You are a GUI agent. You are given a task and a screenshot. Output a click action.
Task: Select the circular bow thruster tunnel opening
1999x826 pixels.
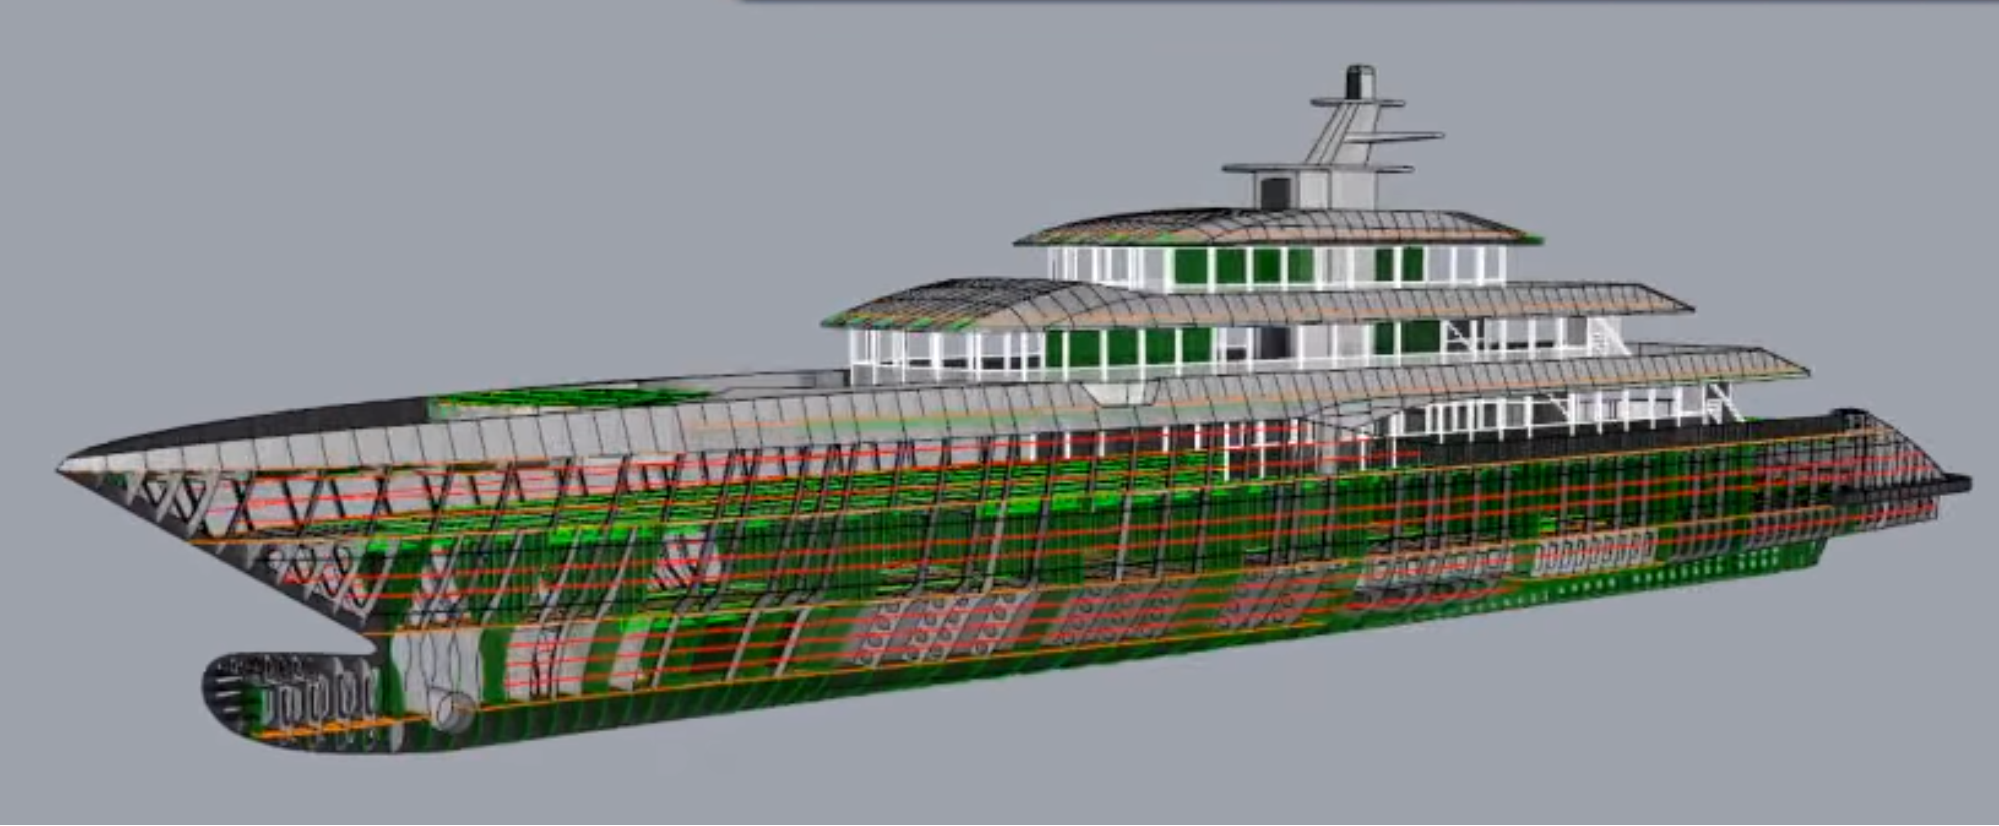[x=455, y=709]
